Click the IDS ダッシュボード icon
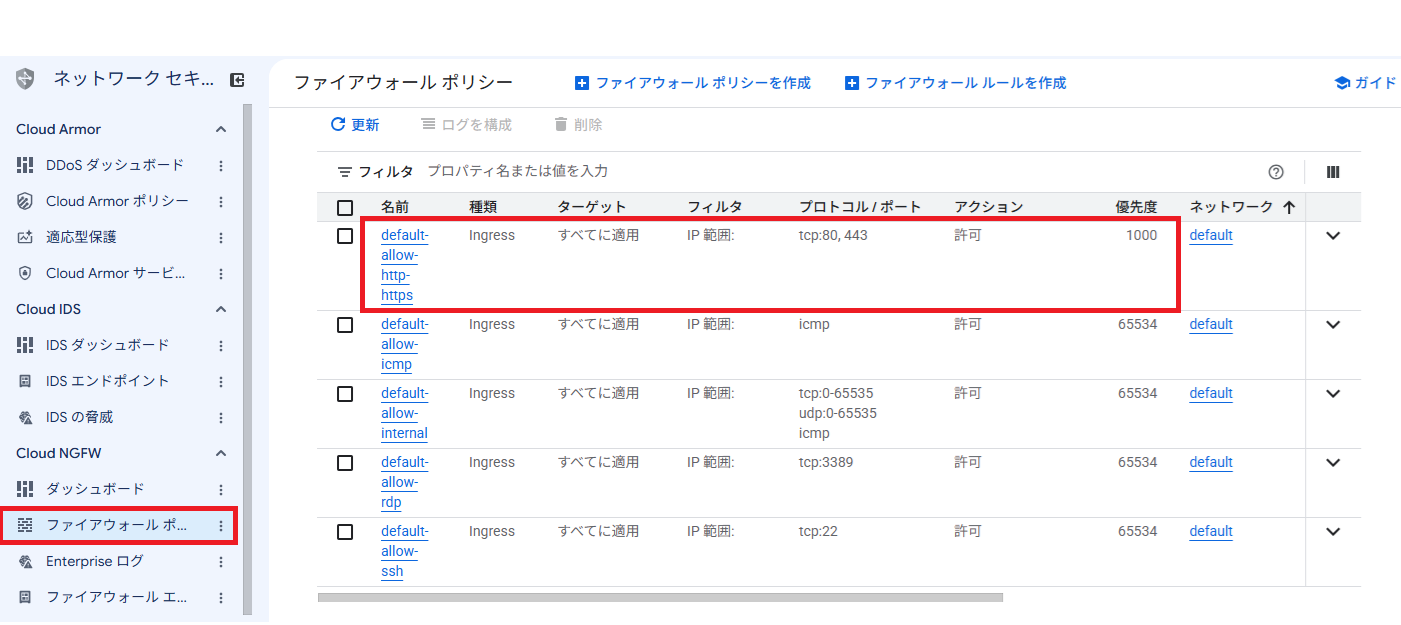The image size is (1401, 625). point(25,345)
